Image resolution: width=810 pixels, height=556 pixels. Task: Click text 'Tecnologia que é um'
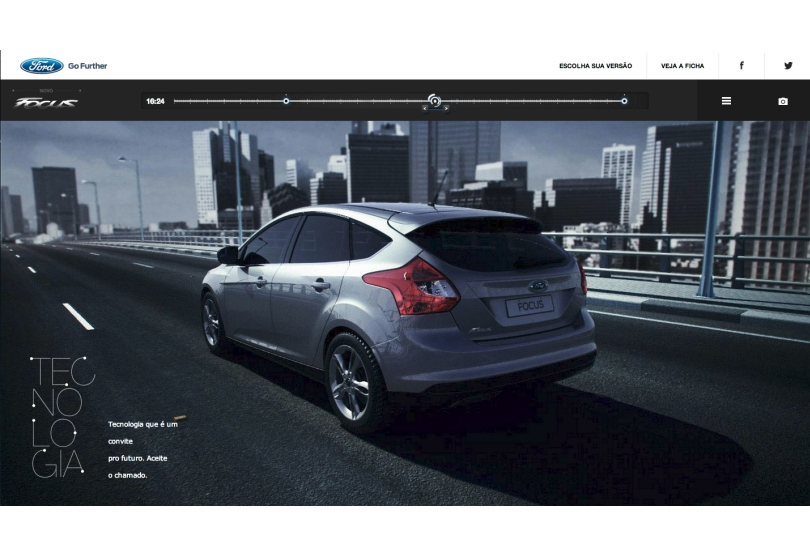(x=143, y=424)
